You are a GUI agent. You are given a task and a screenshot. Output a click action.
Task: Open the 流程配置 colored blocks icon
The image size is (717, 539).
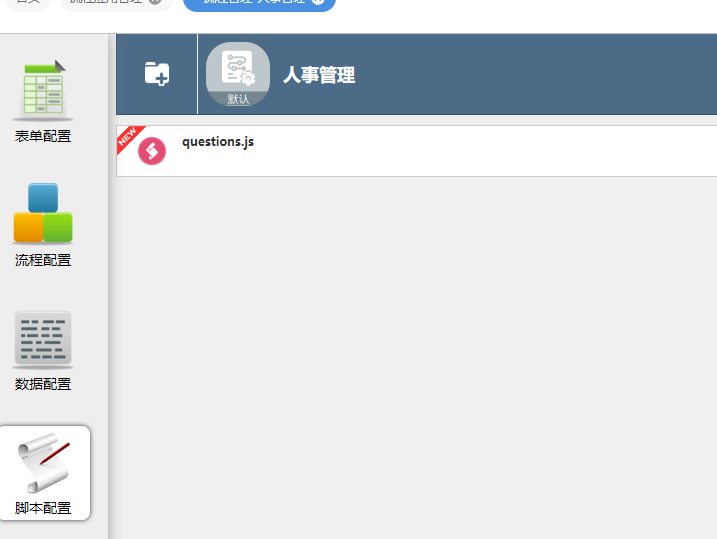click(x=43, y=213)
